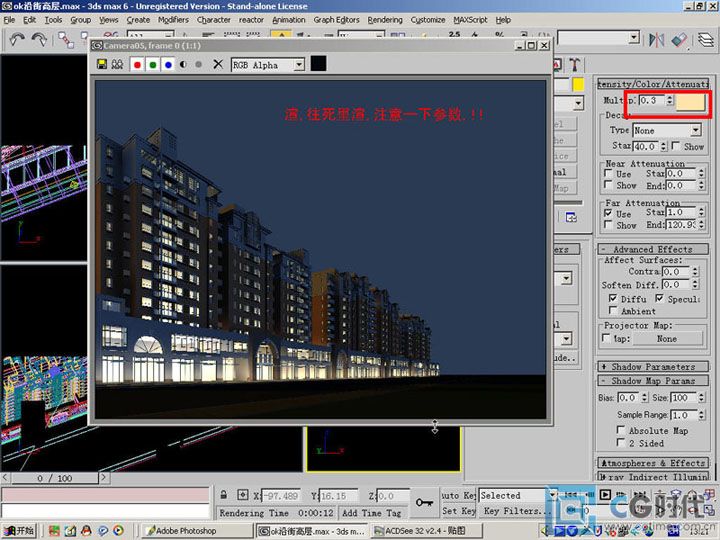Click the Far Attenuation End value field
Image resolution: width=720 pixels, height=540 pixels.
click(681, 225)
